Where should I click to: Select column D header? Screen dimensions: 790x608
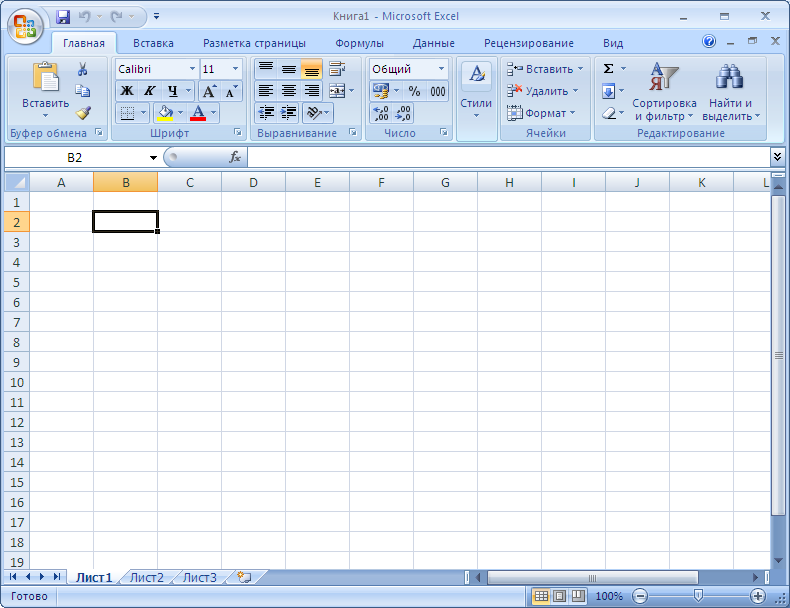click(253, 182)
